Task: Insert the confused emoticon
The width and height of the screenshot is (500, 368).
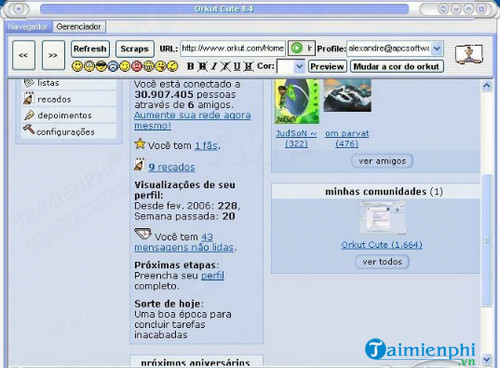Action: (x=172, y=66)
